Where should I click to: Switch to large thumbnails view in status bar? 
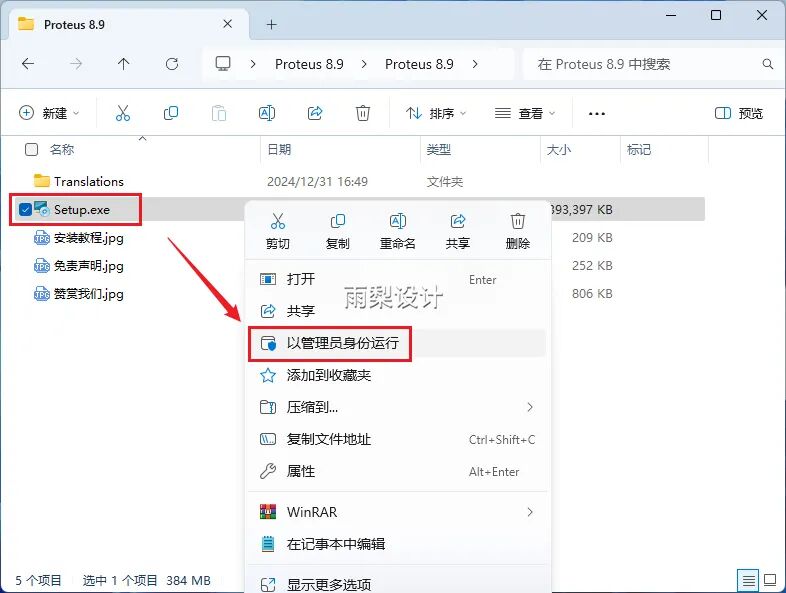coord(771,580)
